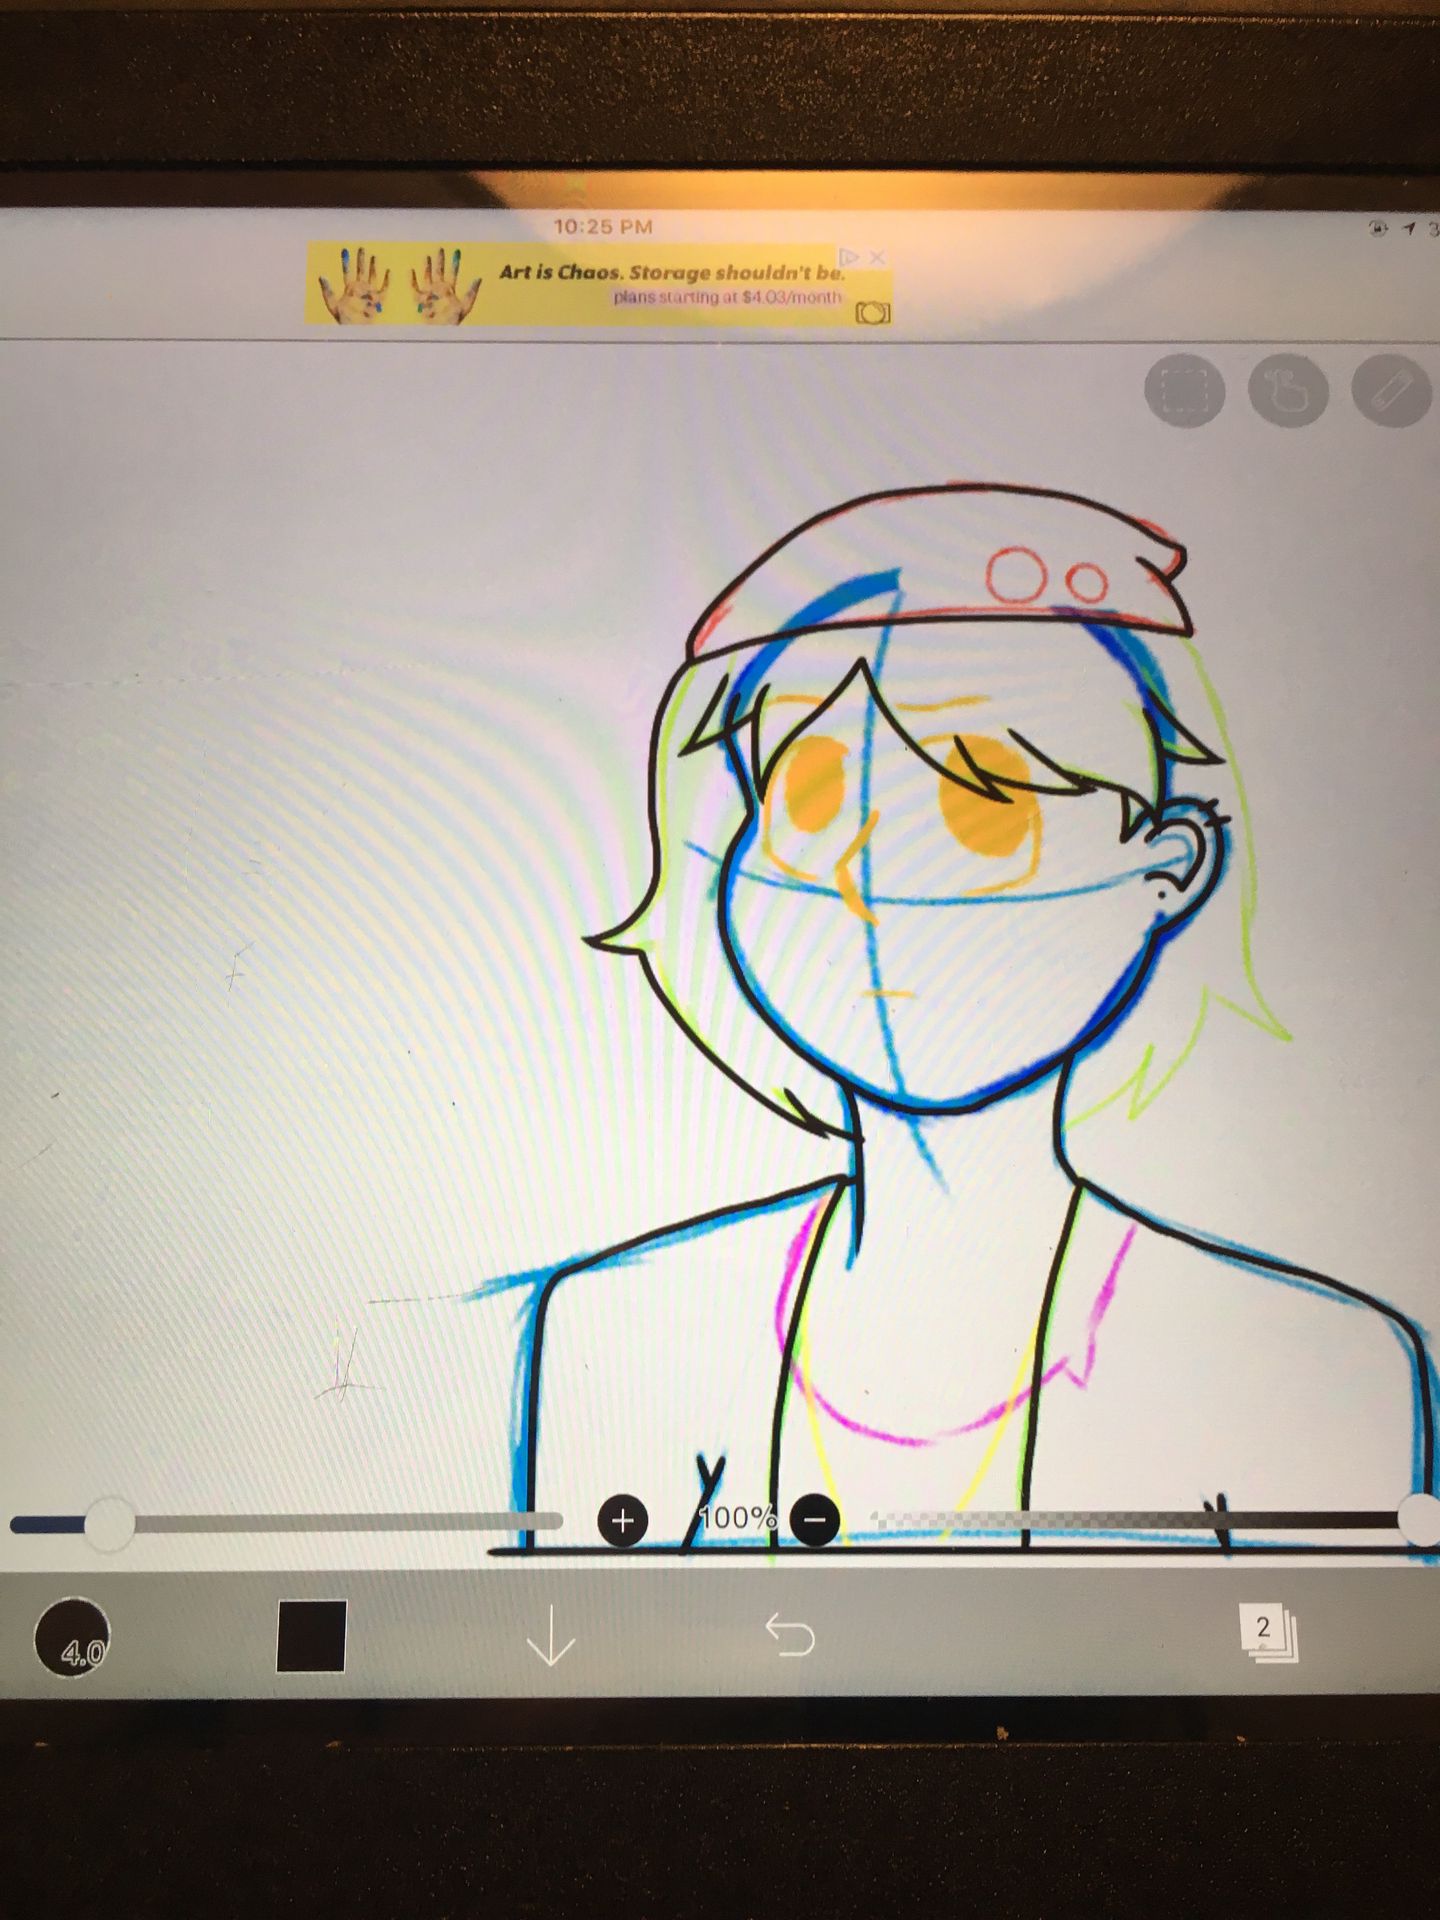Tap the down arrow to hide the toolbar
The height and width of the screenshot is (1920, 1440).
click(550, 1636)
